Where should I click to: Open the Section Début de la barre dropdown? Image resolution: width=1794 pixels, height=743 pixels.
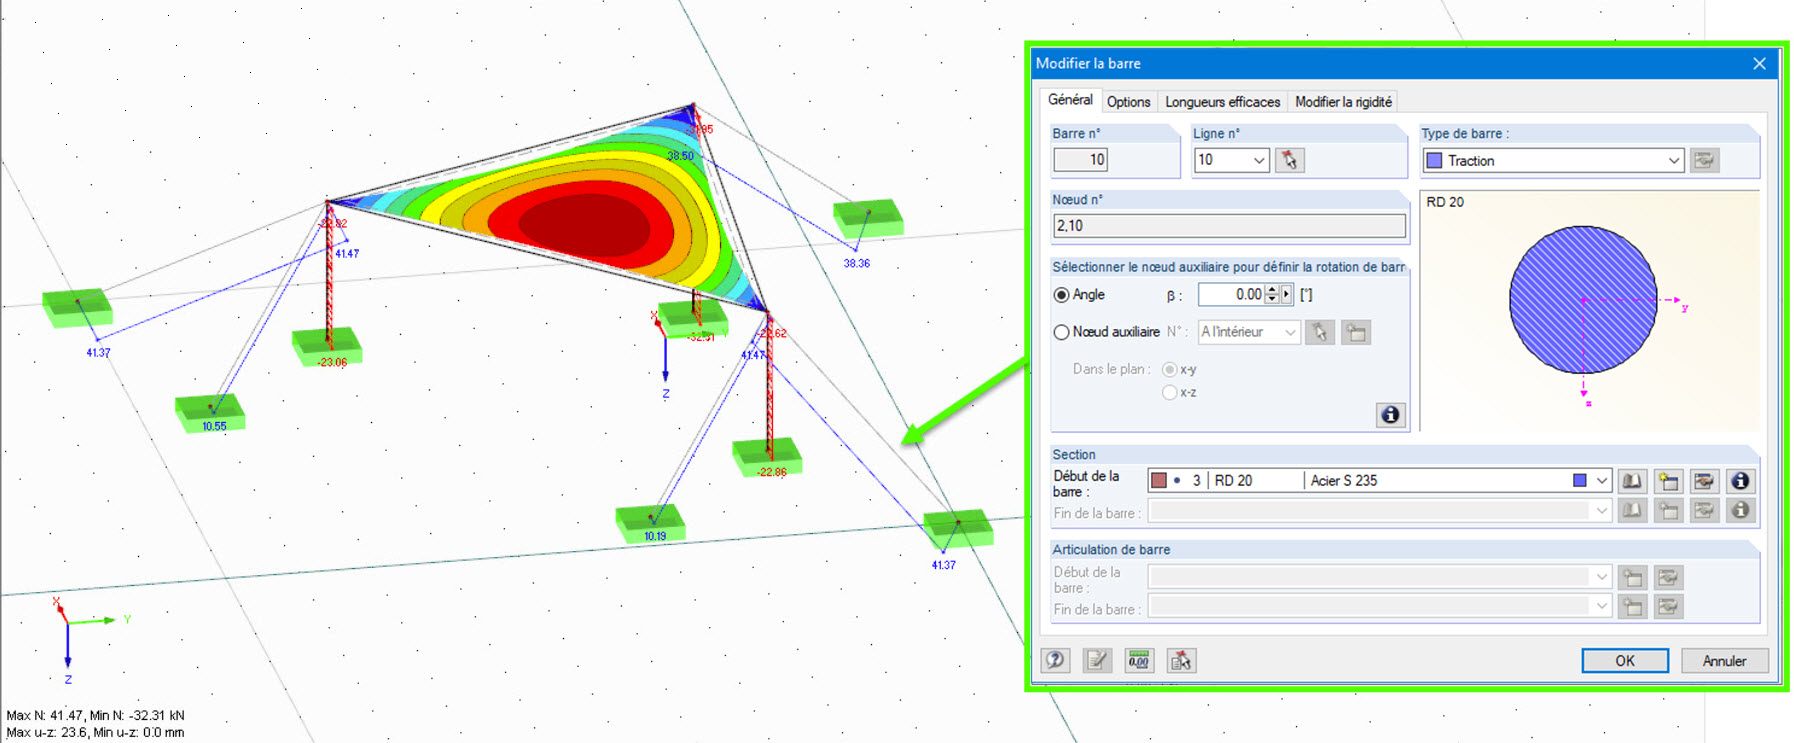tap(1601, 481)
